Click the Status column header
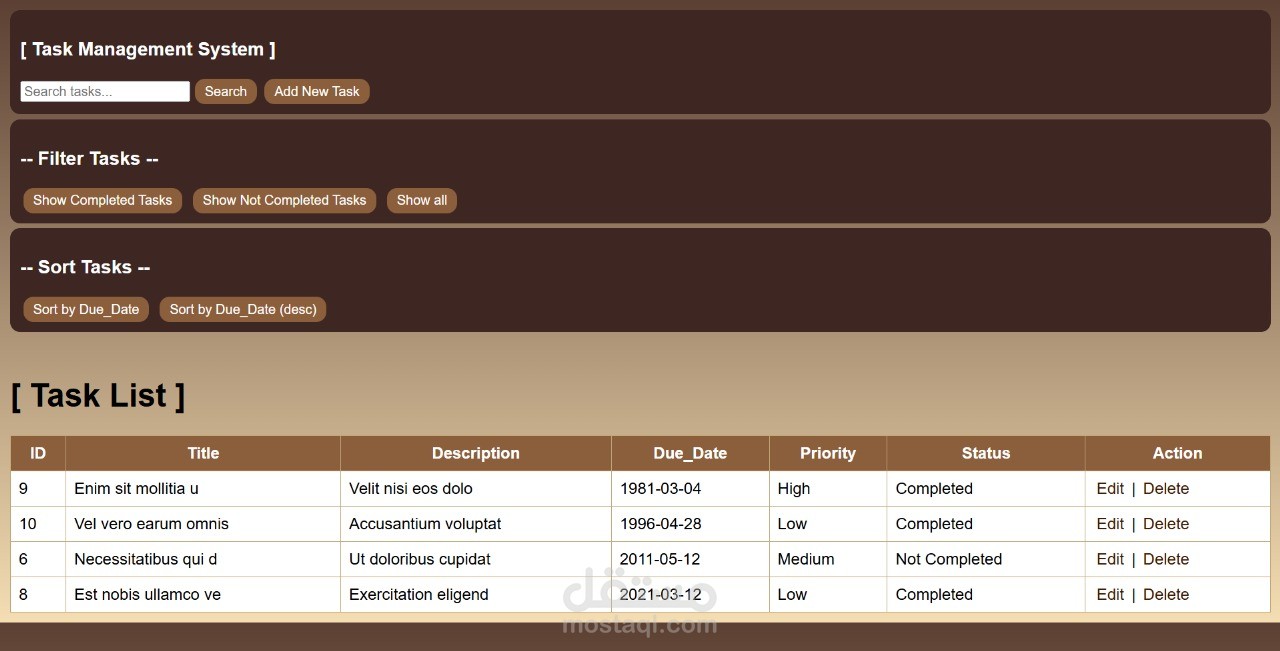1280x651 pixels. [986, 453]
